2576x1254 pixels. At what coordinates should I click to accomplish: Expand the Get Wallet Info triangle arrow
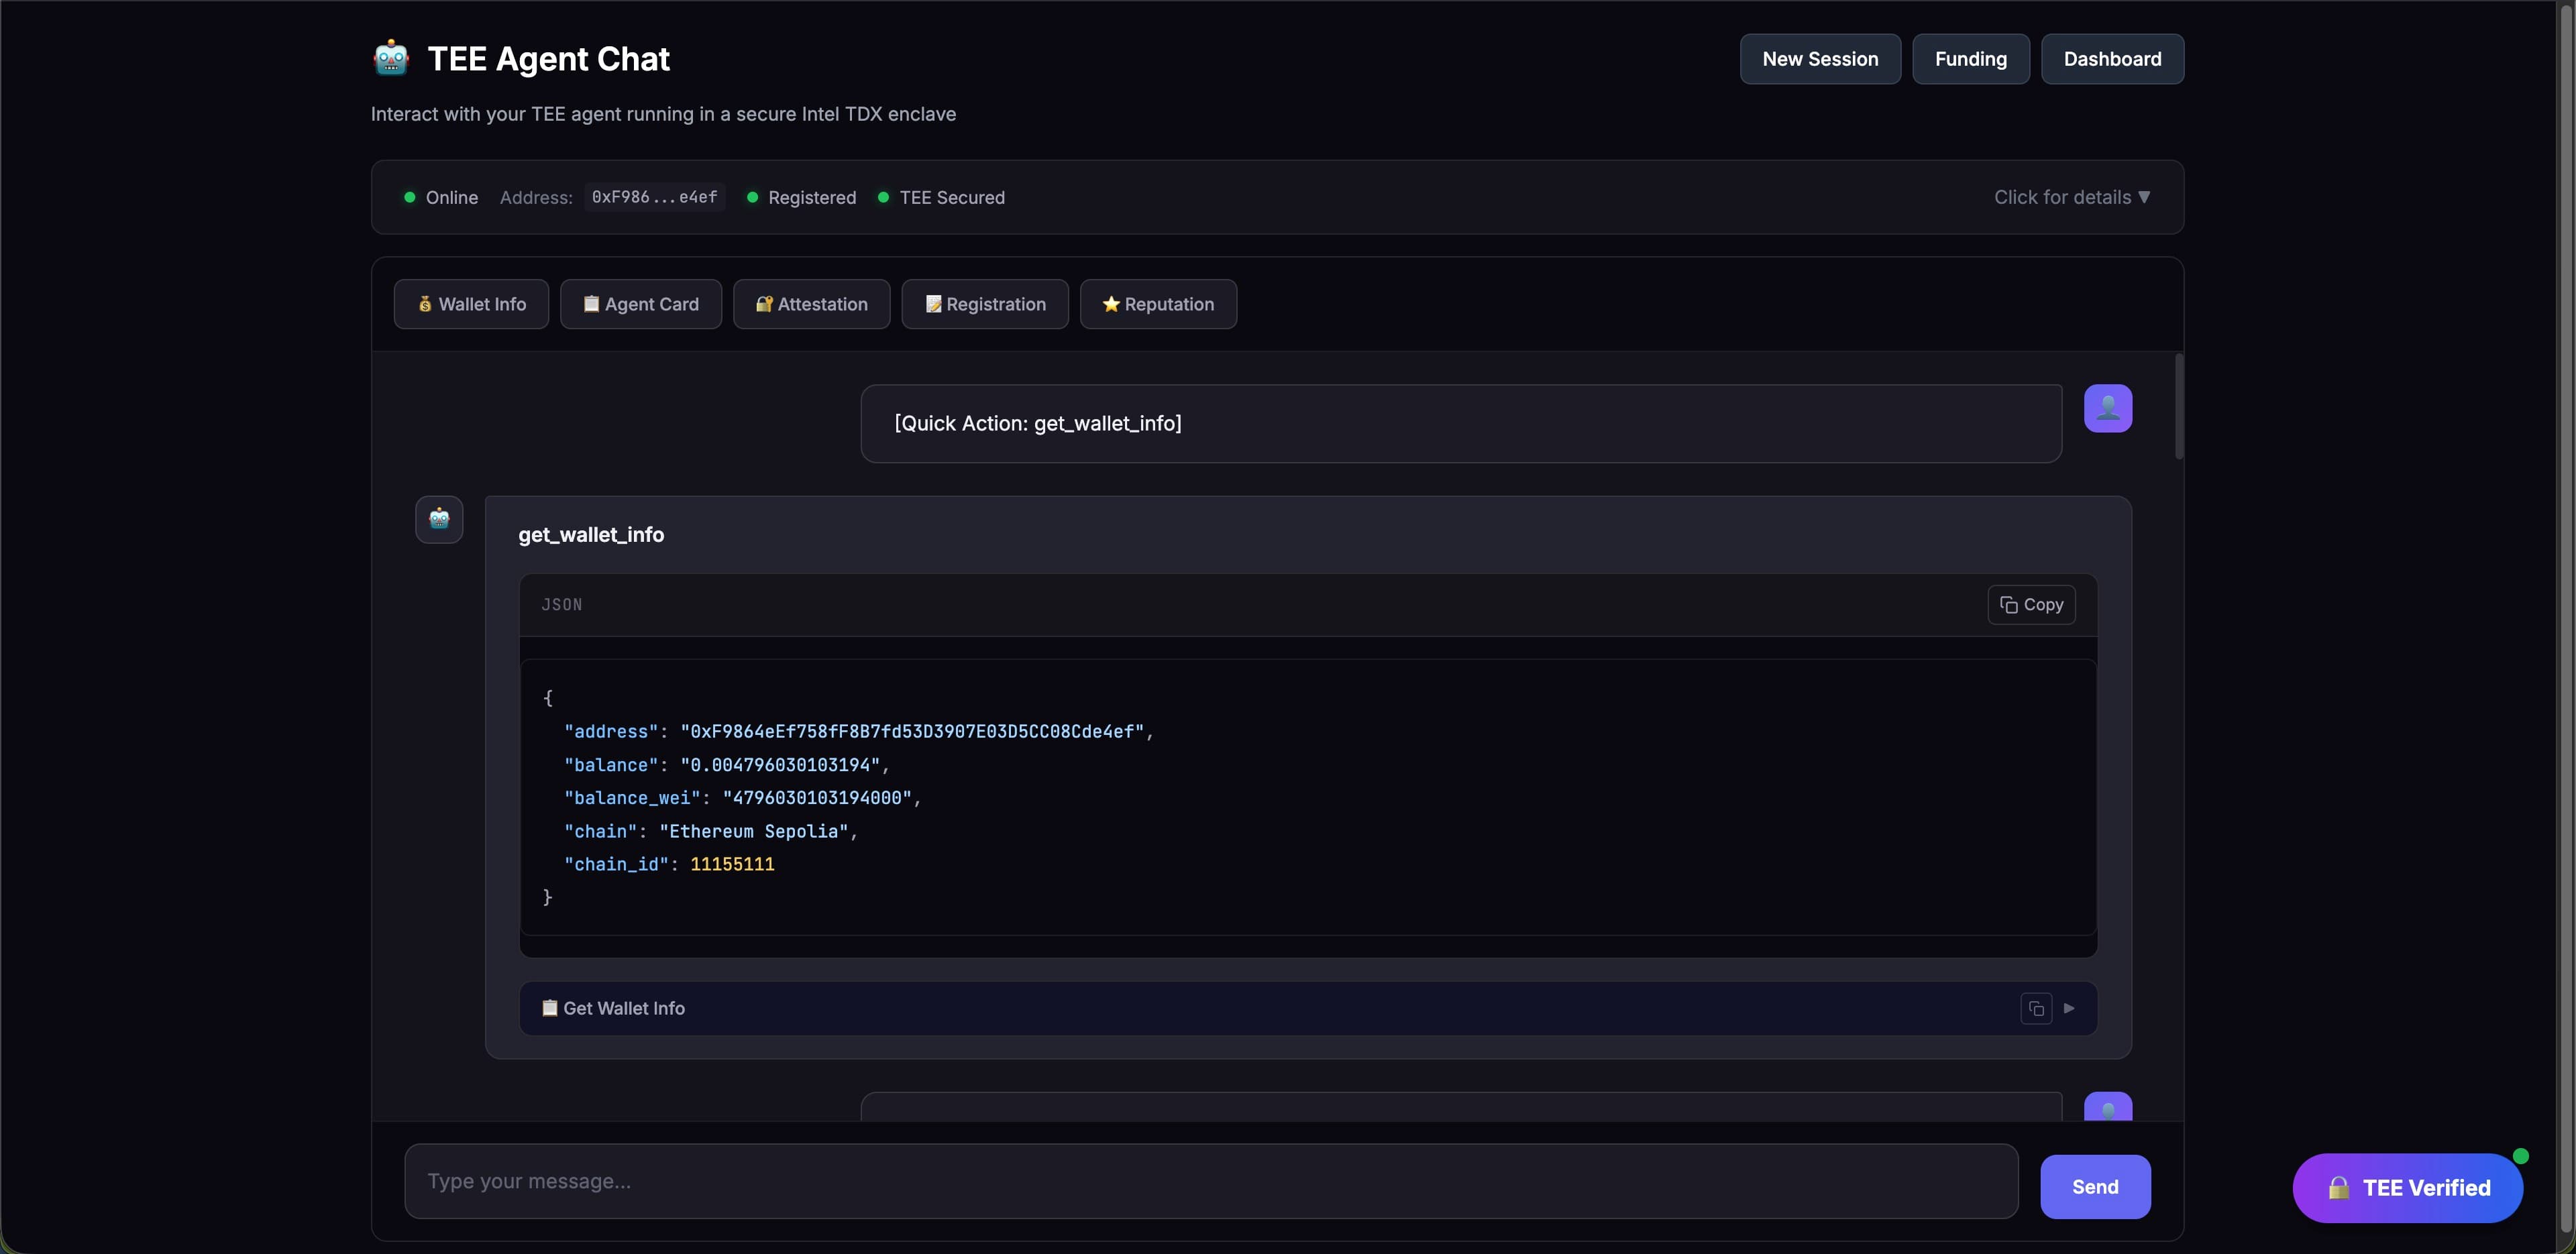(x=2069, y=1008)
